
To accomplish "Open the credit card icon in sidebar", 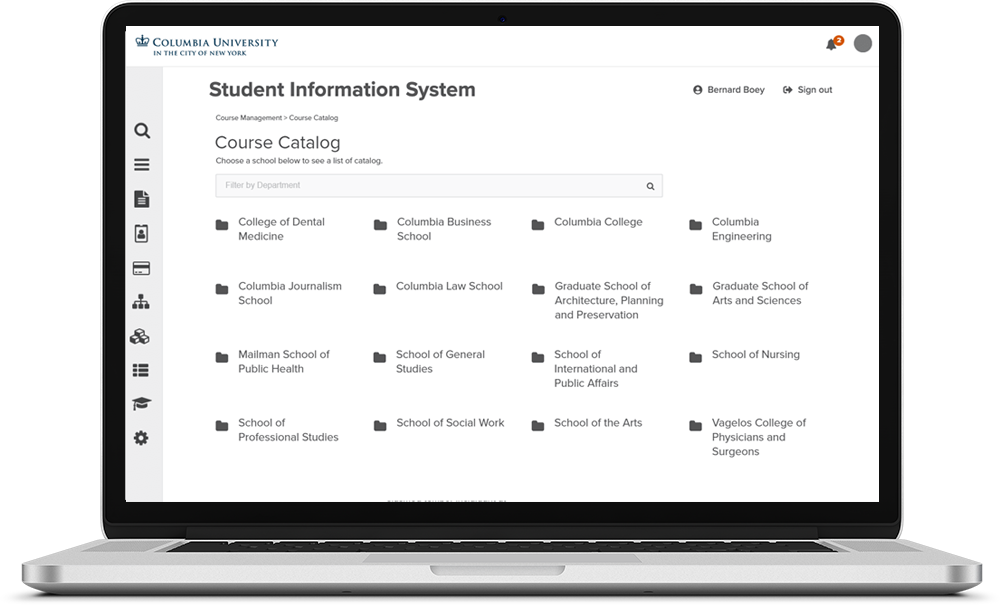I will pyautogui.click(x=142, y=268).
